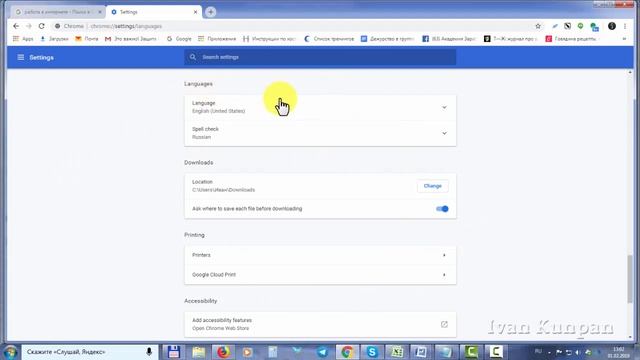Click the browser forward arrow
640x360 pixels.
pos(29,26)
